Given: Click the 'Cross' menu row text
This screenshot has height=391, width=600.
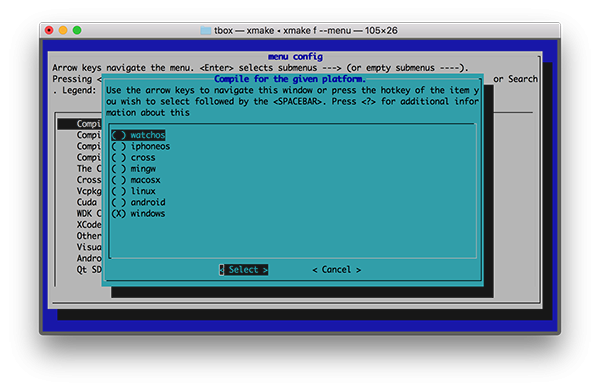Looking at the screenshot, I should 89,180.
